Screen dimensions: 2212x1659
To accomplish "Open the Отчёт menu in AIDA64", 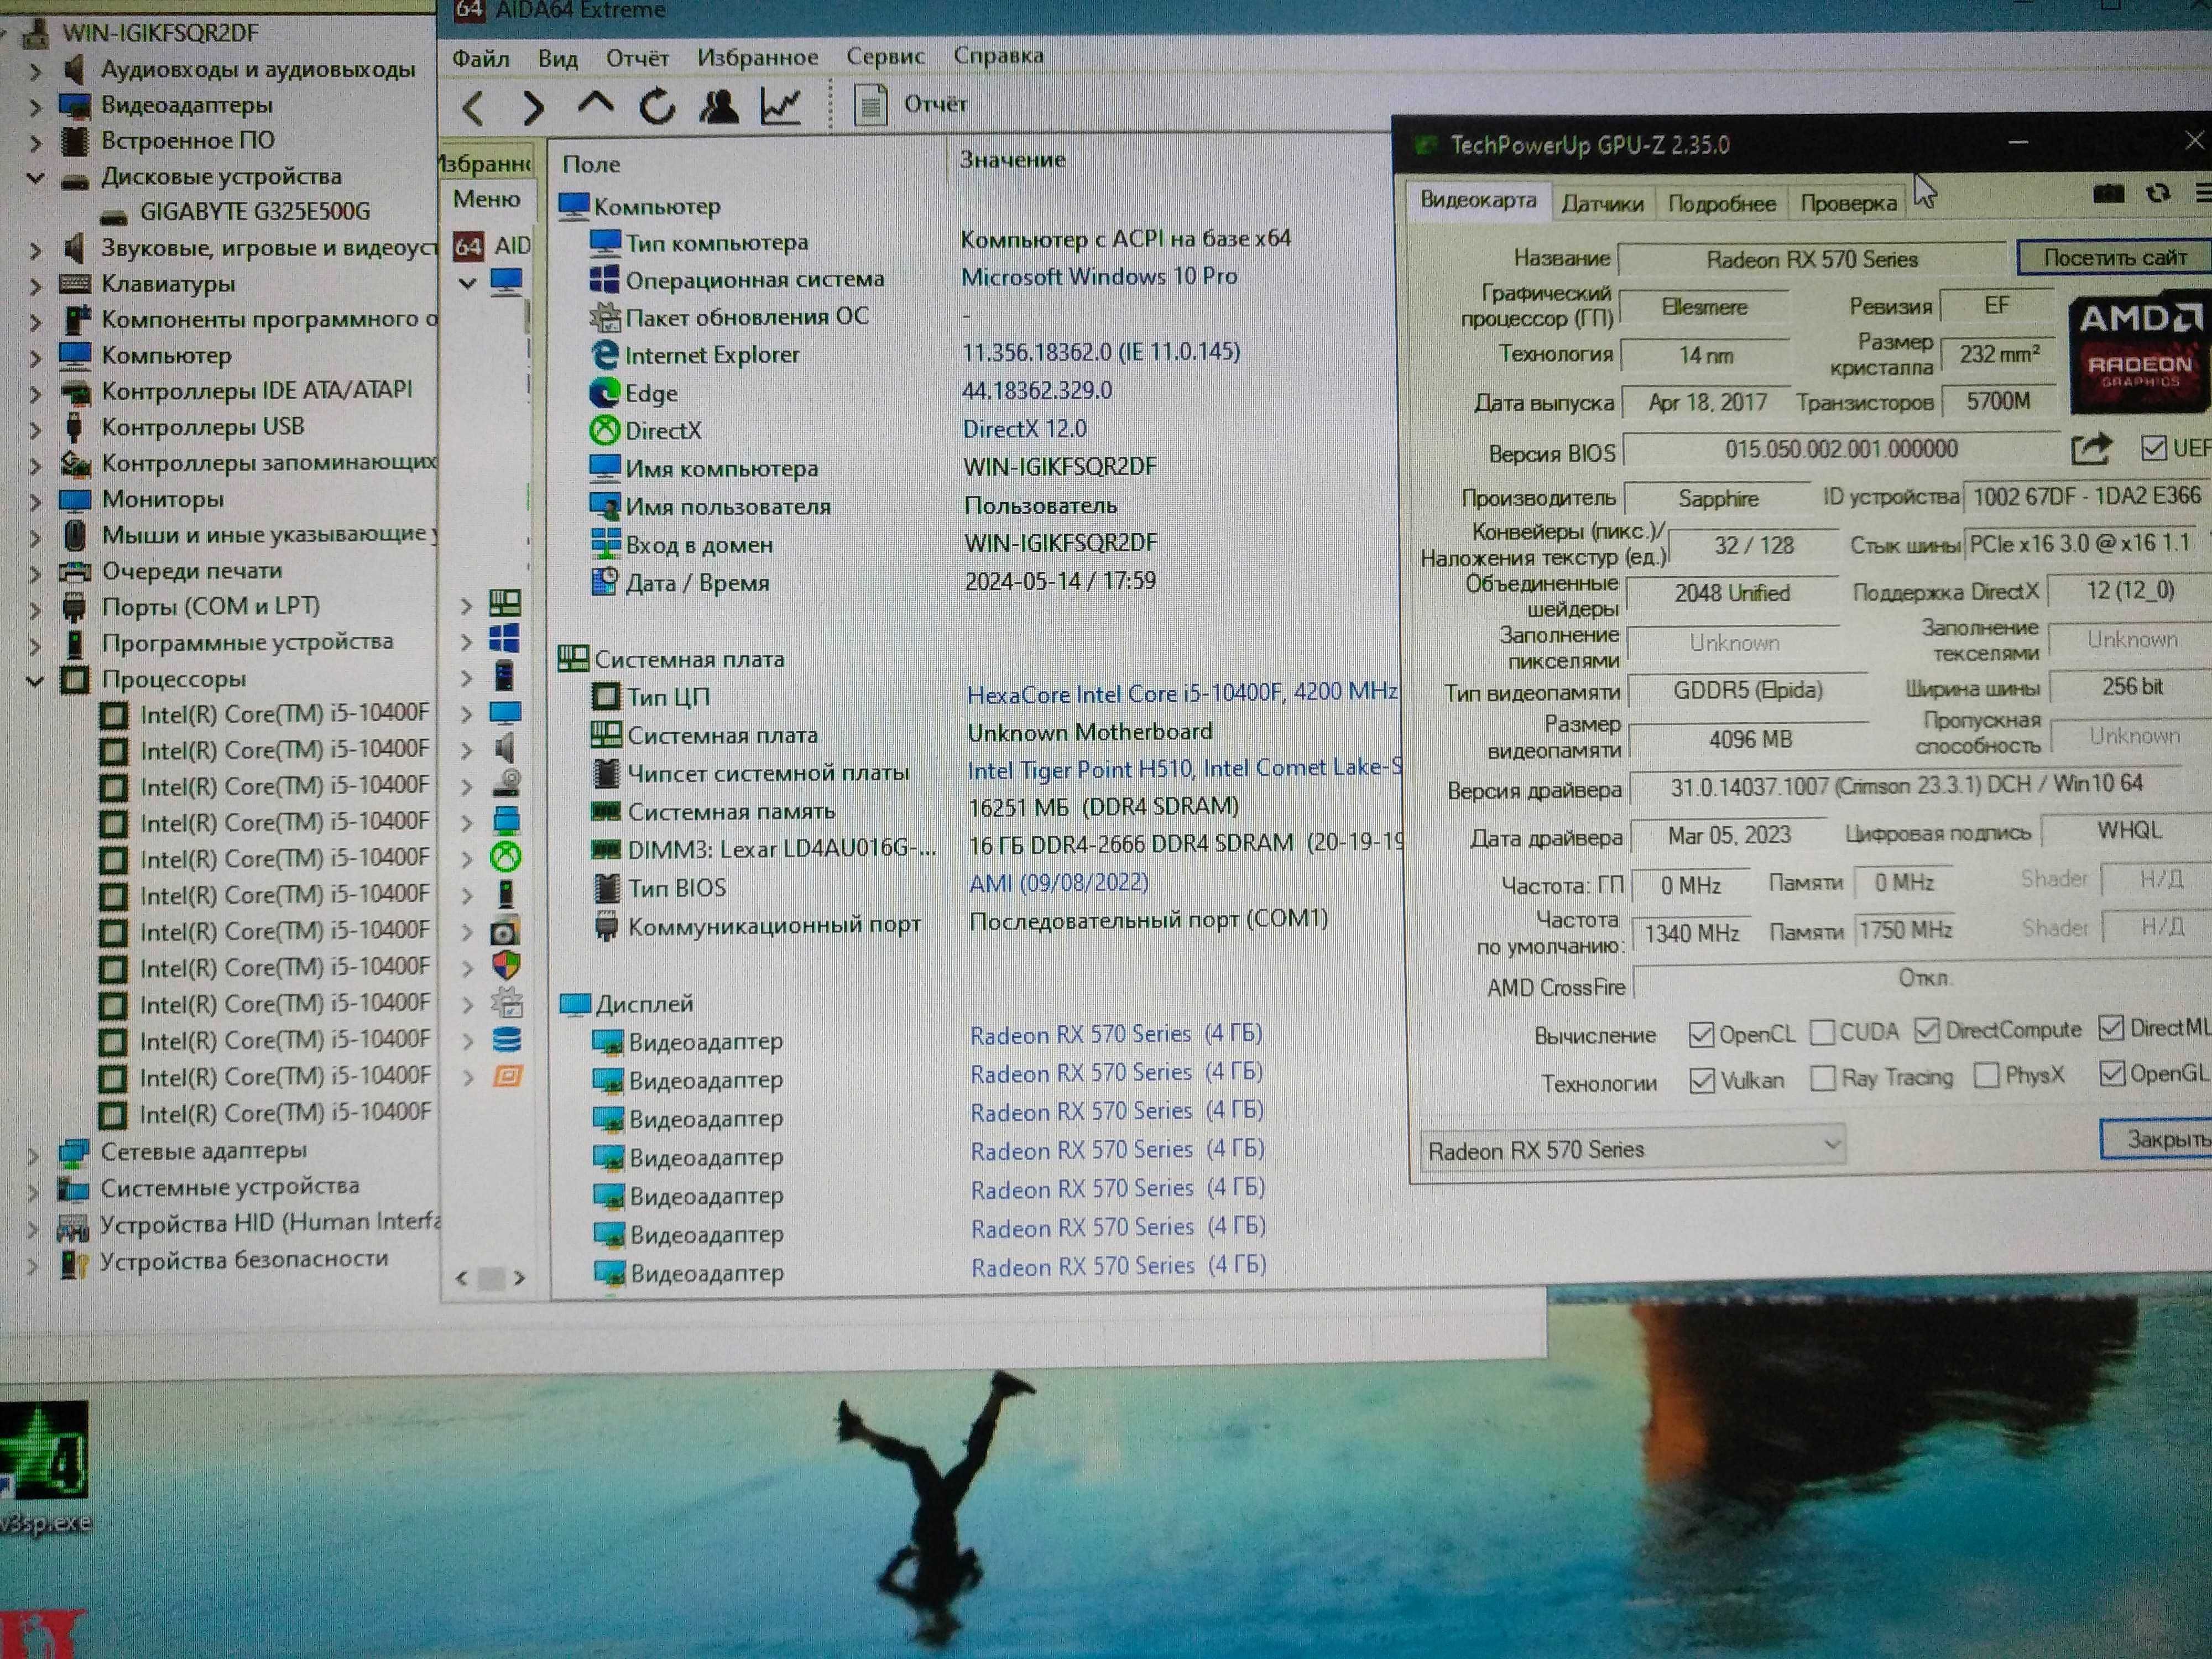I will point(637,58).
